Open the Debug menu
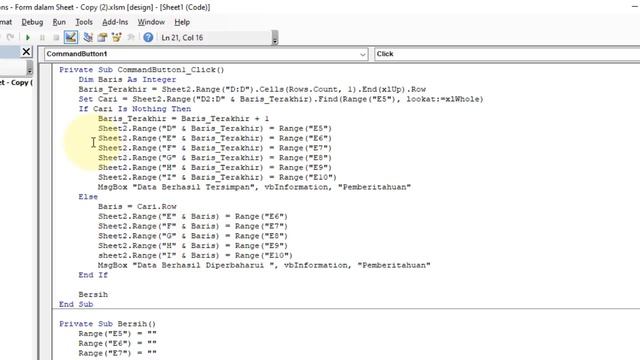Image resolution: width=640 pixels, height=360 pixels. click(32, 22)
